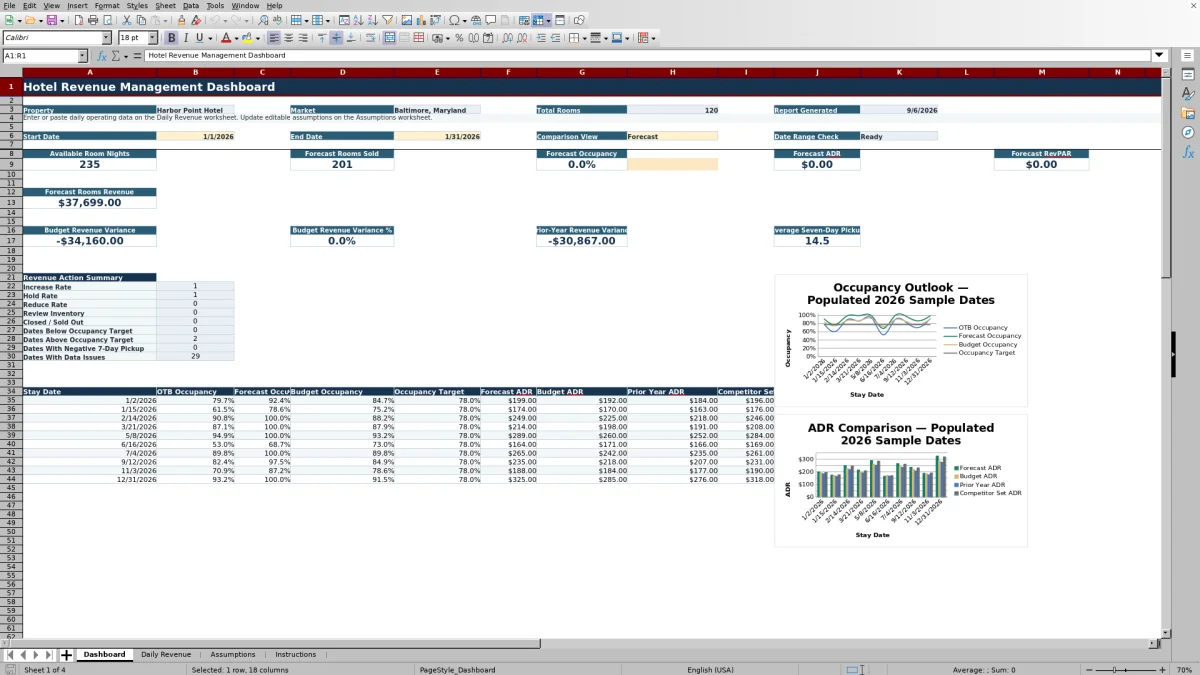Open the Borders dropdown arrow

click(584, 38)
